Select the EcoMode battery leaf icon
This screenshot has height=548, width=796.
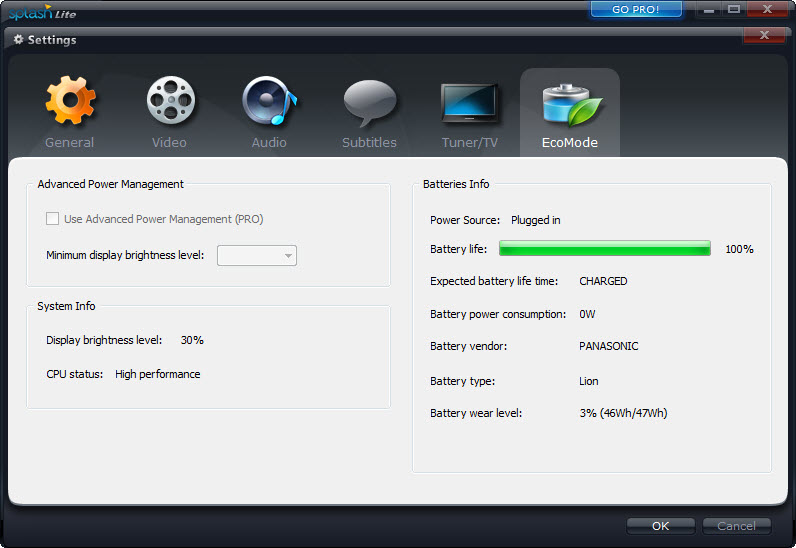point(572,105)
